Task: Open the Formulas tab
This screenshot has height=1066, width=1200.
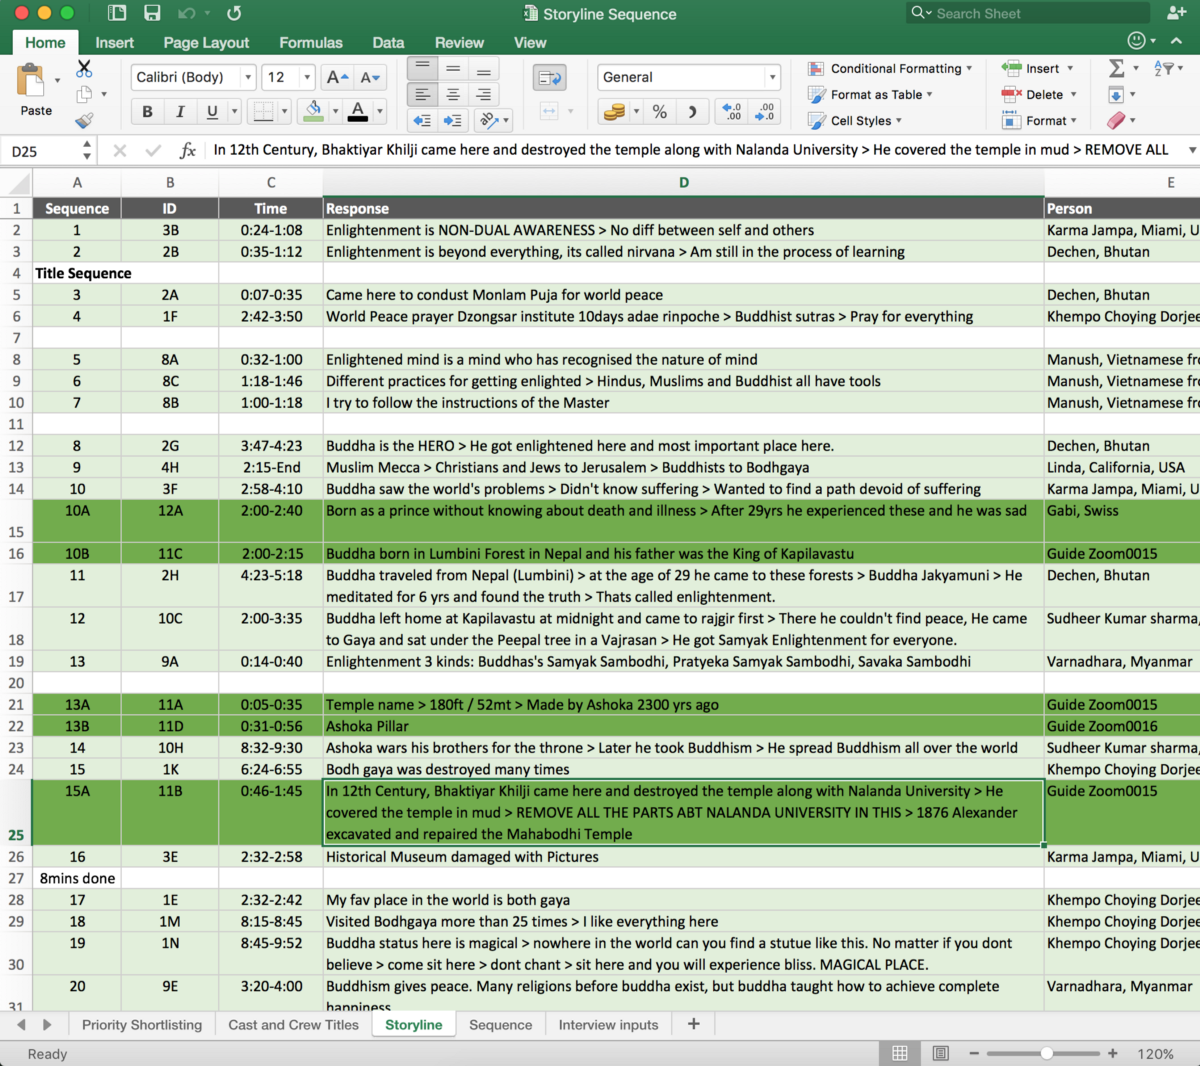Action: [310, 42]
